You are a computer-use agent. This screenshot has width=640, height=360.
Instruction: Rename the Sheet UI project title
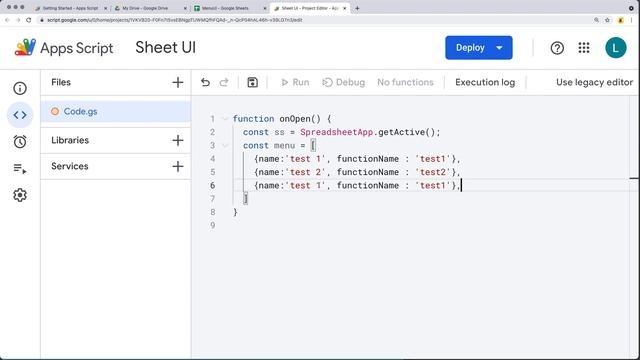(165, 48)
